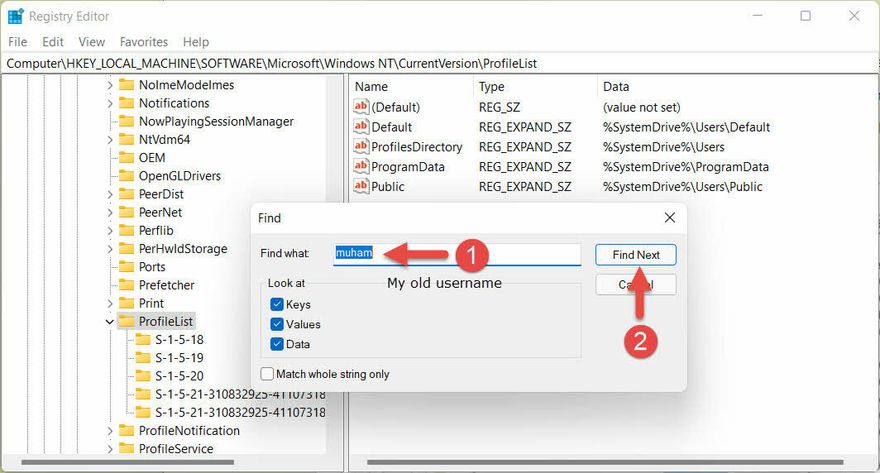Open the Favorites menu
This screenshot has height=473, width=880.
(144, 42)
